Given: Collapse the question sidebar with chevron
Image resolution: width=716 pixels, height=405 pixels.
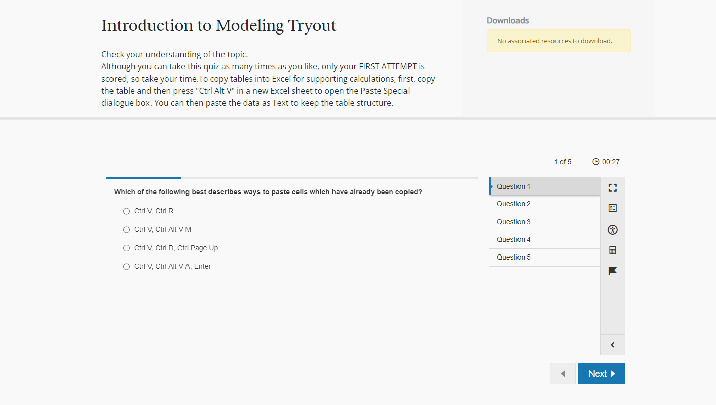Looking at the screenshot, I should pos(612,345).
